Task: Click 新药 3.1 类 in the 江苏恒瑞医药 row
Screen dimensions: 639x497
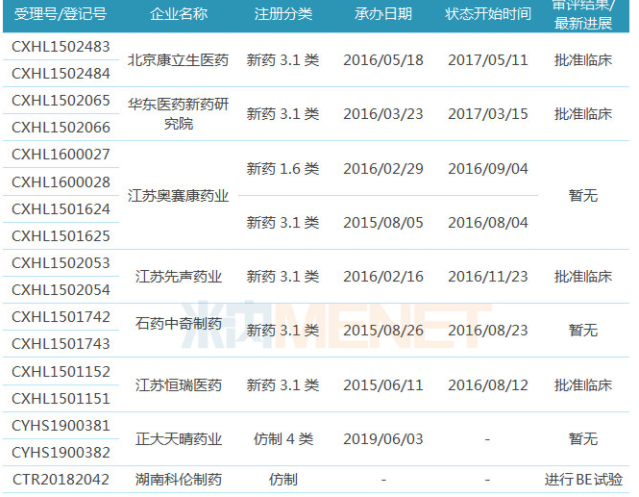Action: pyautogui.click(x=283, y=385)
